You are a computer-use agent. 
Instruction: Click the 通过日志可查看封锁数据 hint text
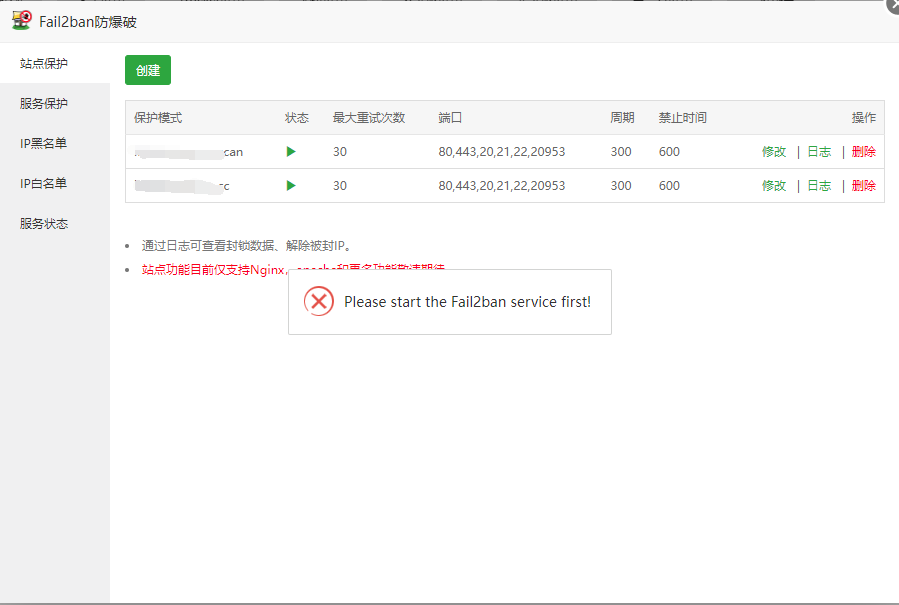[247, 245]
